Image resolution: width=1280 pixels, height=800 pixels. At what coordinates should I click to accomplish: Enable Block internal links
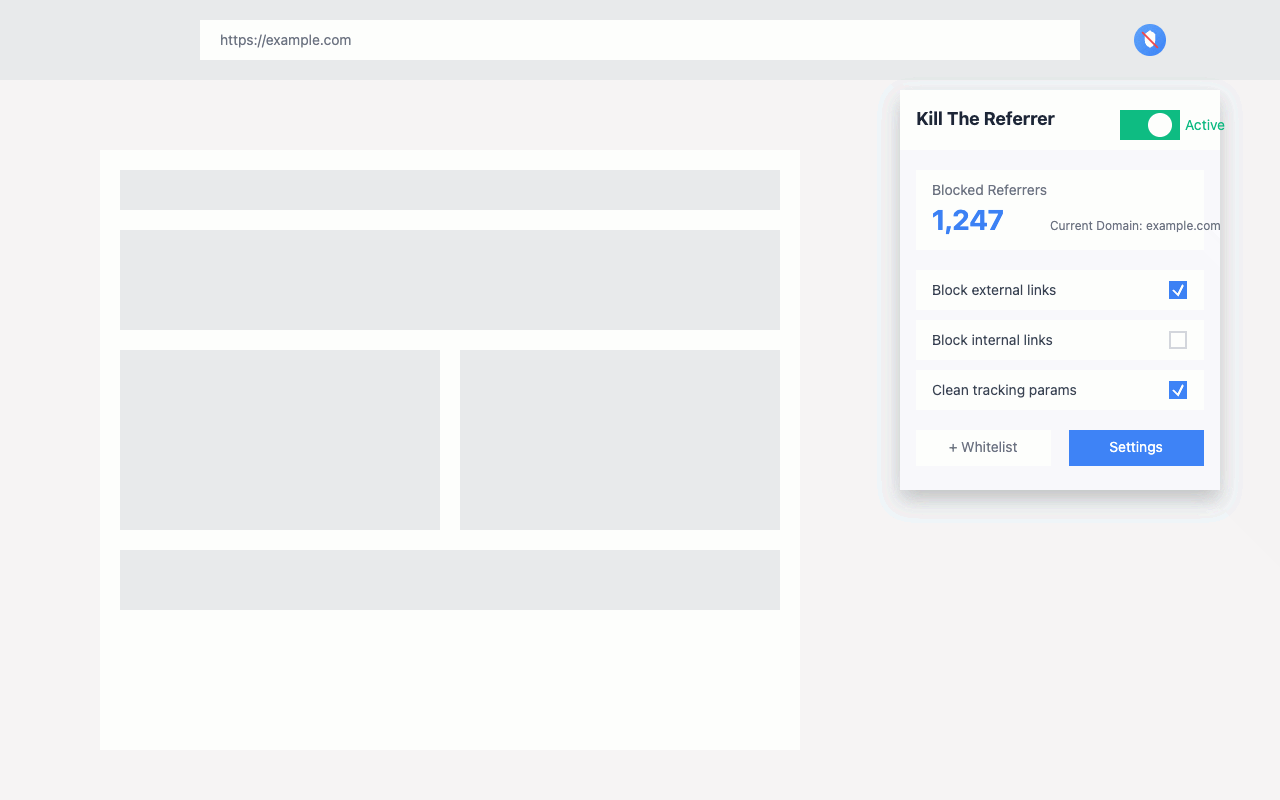click(1177, 340)
